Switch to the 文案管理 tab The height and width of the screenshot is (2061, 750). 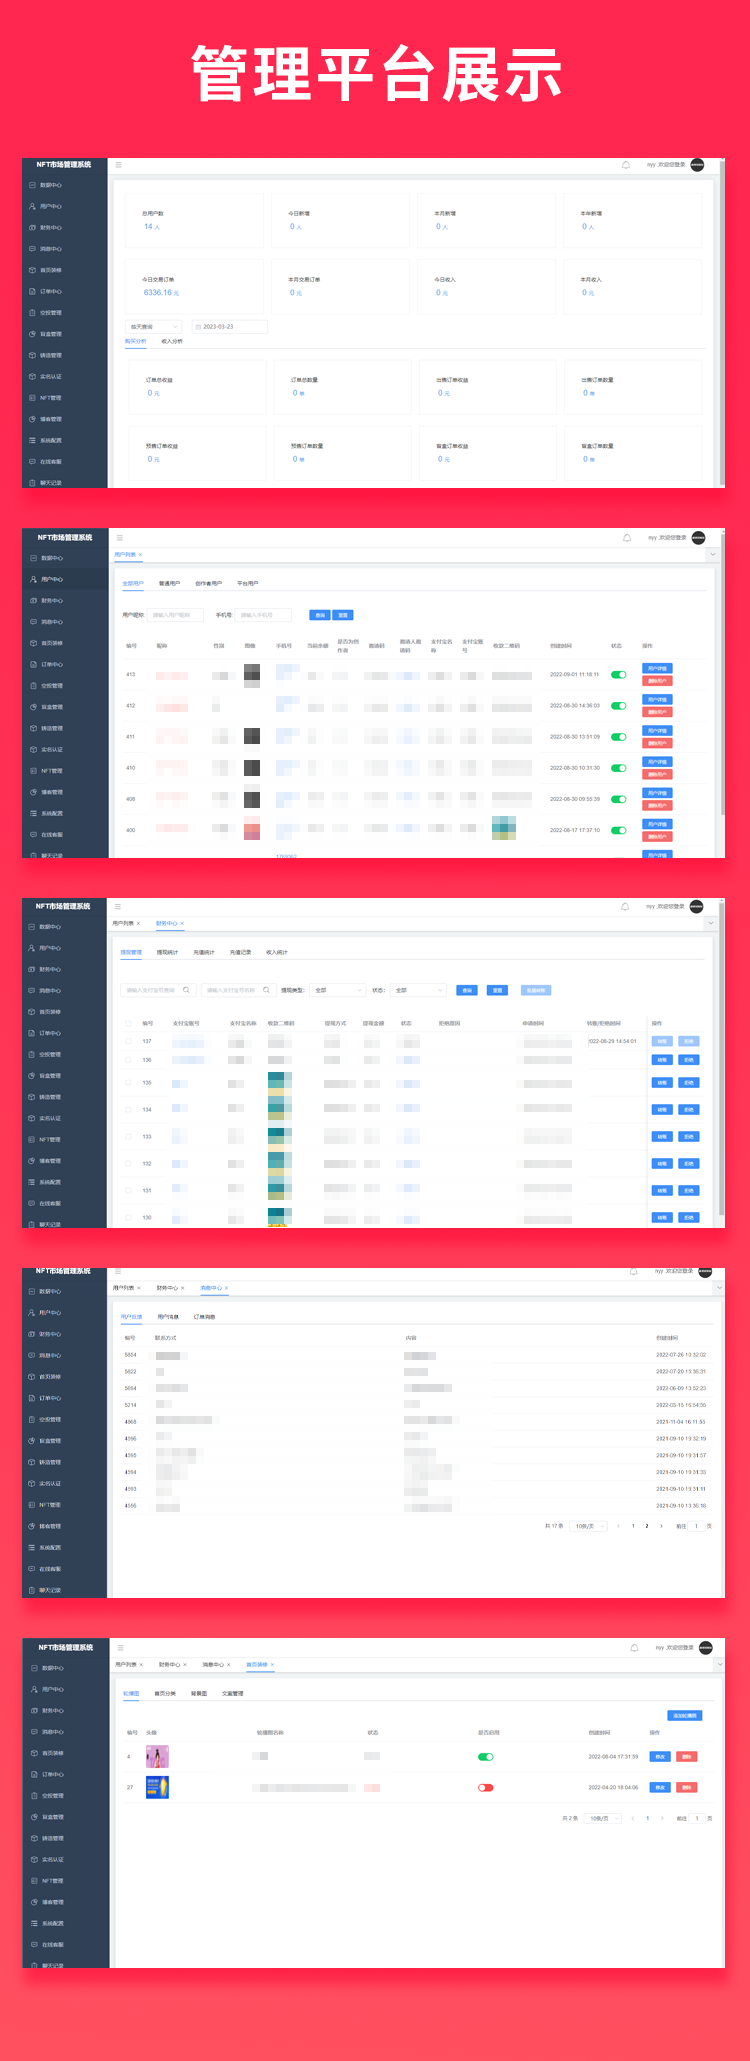click(x=232, y=1694)
